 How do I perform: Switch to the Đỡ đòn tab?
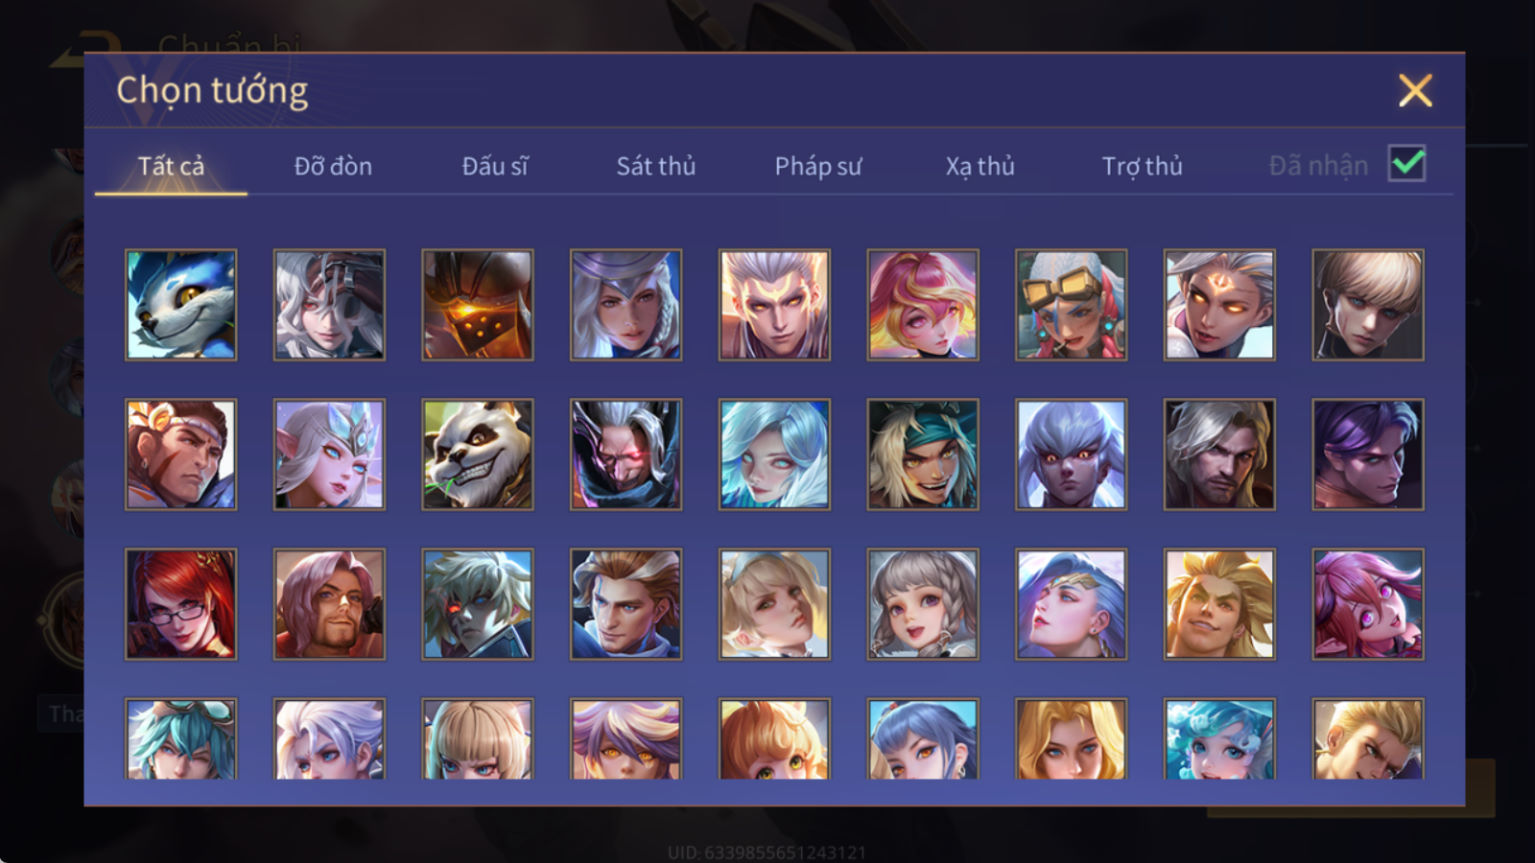(333, 166)
